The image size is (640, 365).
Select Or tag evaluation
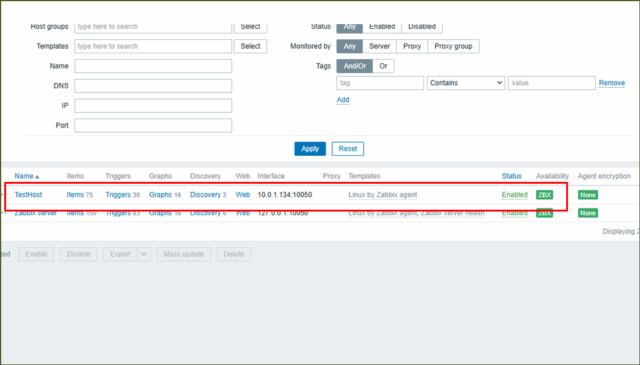click(x=383, y=66)
